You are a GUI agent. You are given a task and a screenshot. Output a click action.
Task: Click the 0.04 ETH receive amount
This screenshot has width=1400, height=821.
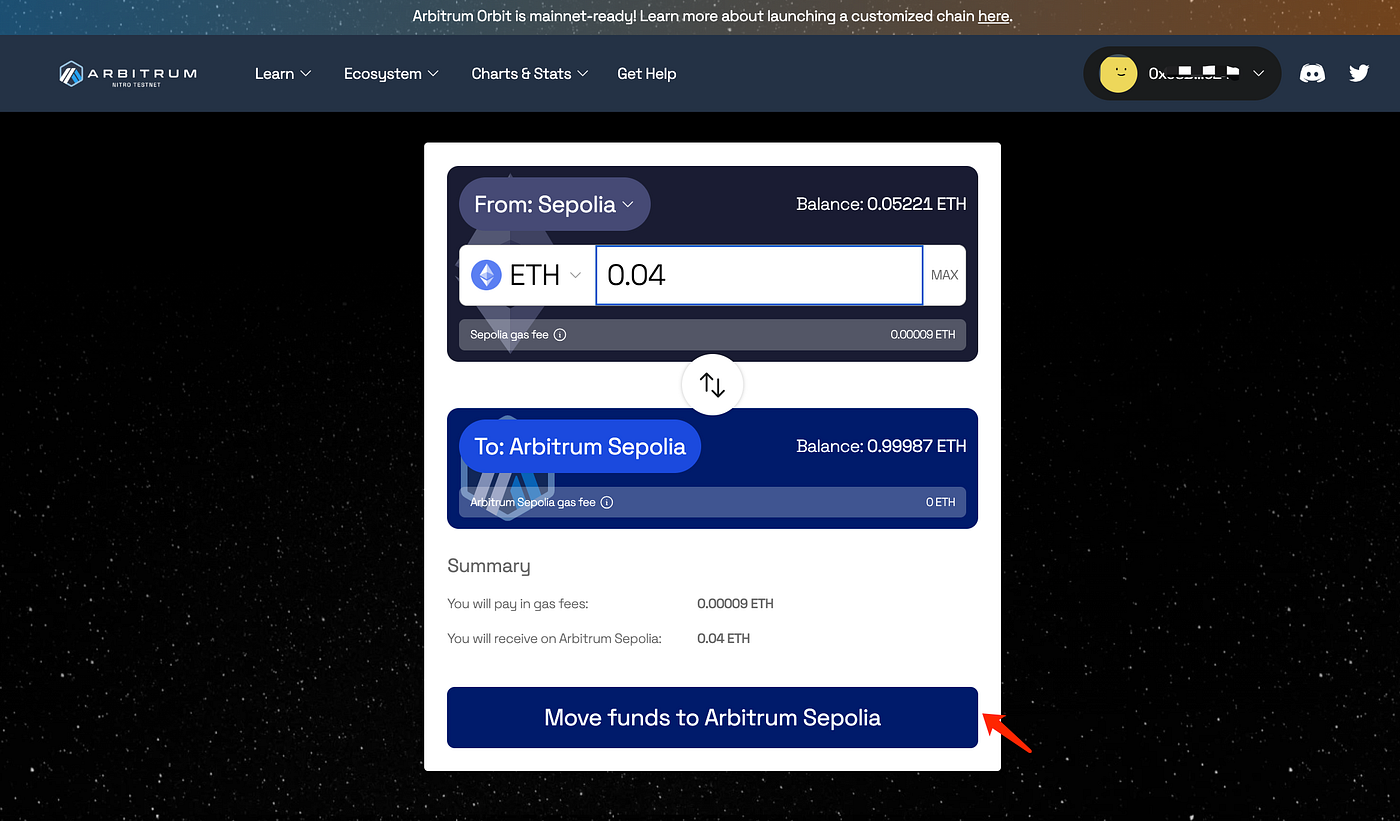pyautogui.click(x=724, y=638)
